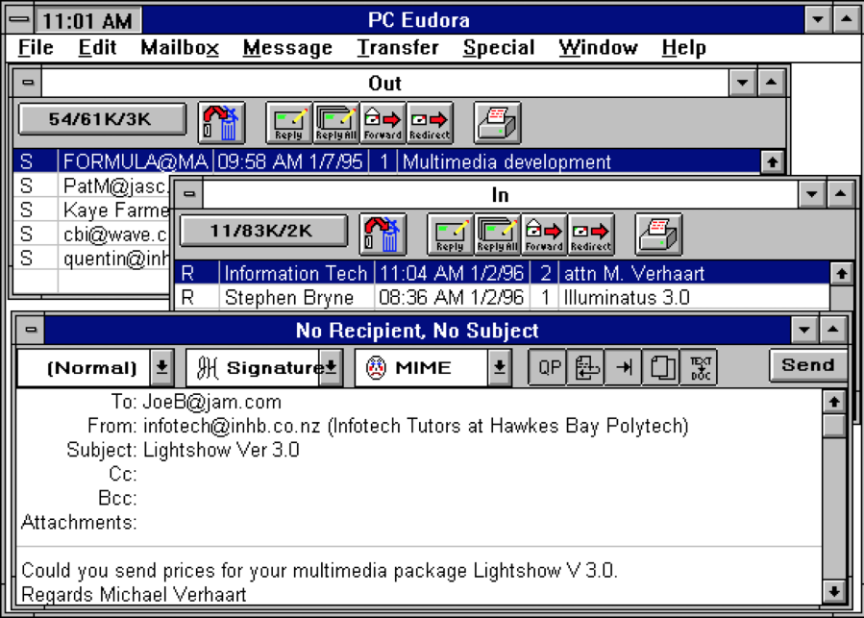
Task: Click the Send button
Action: pos(808,365)
